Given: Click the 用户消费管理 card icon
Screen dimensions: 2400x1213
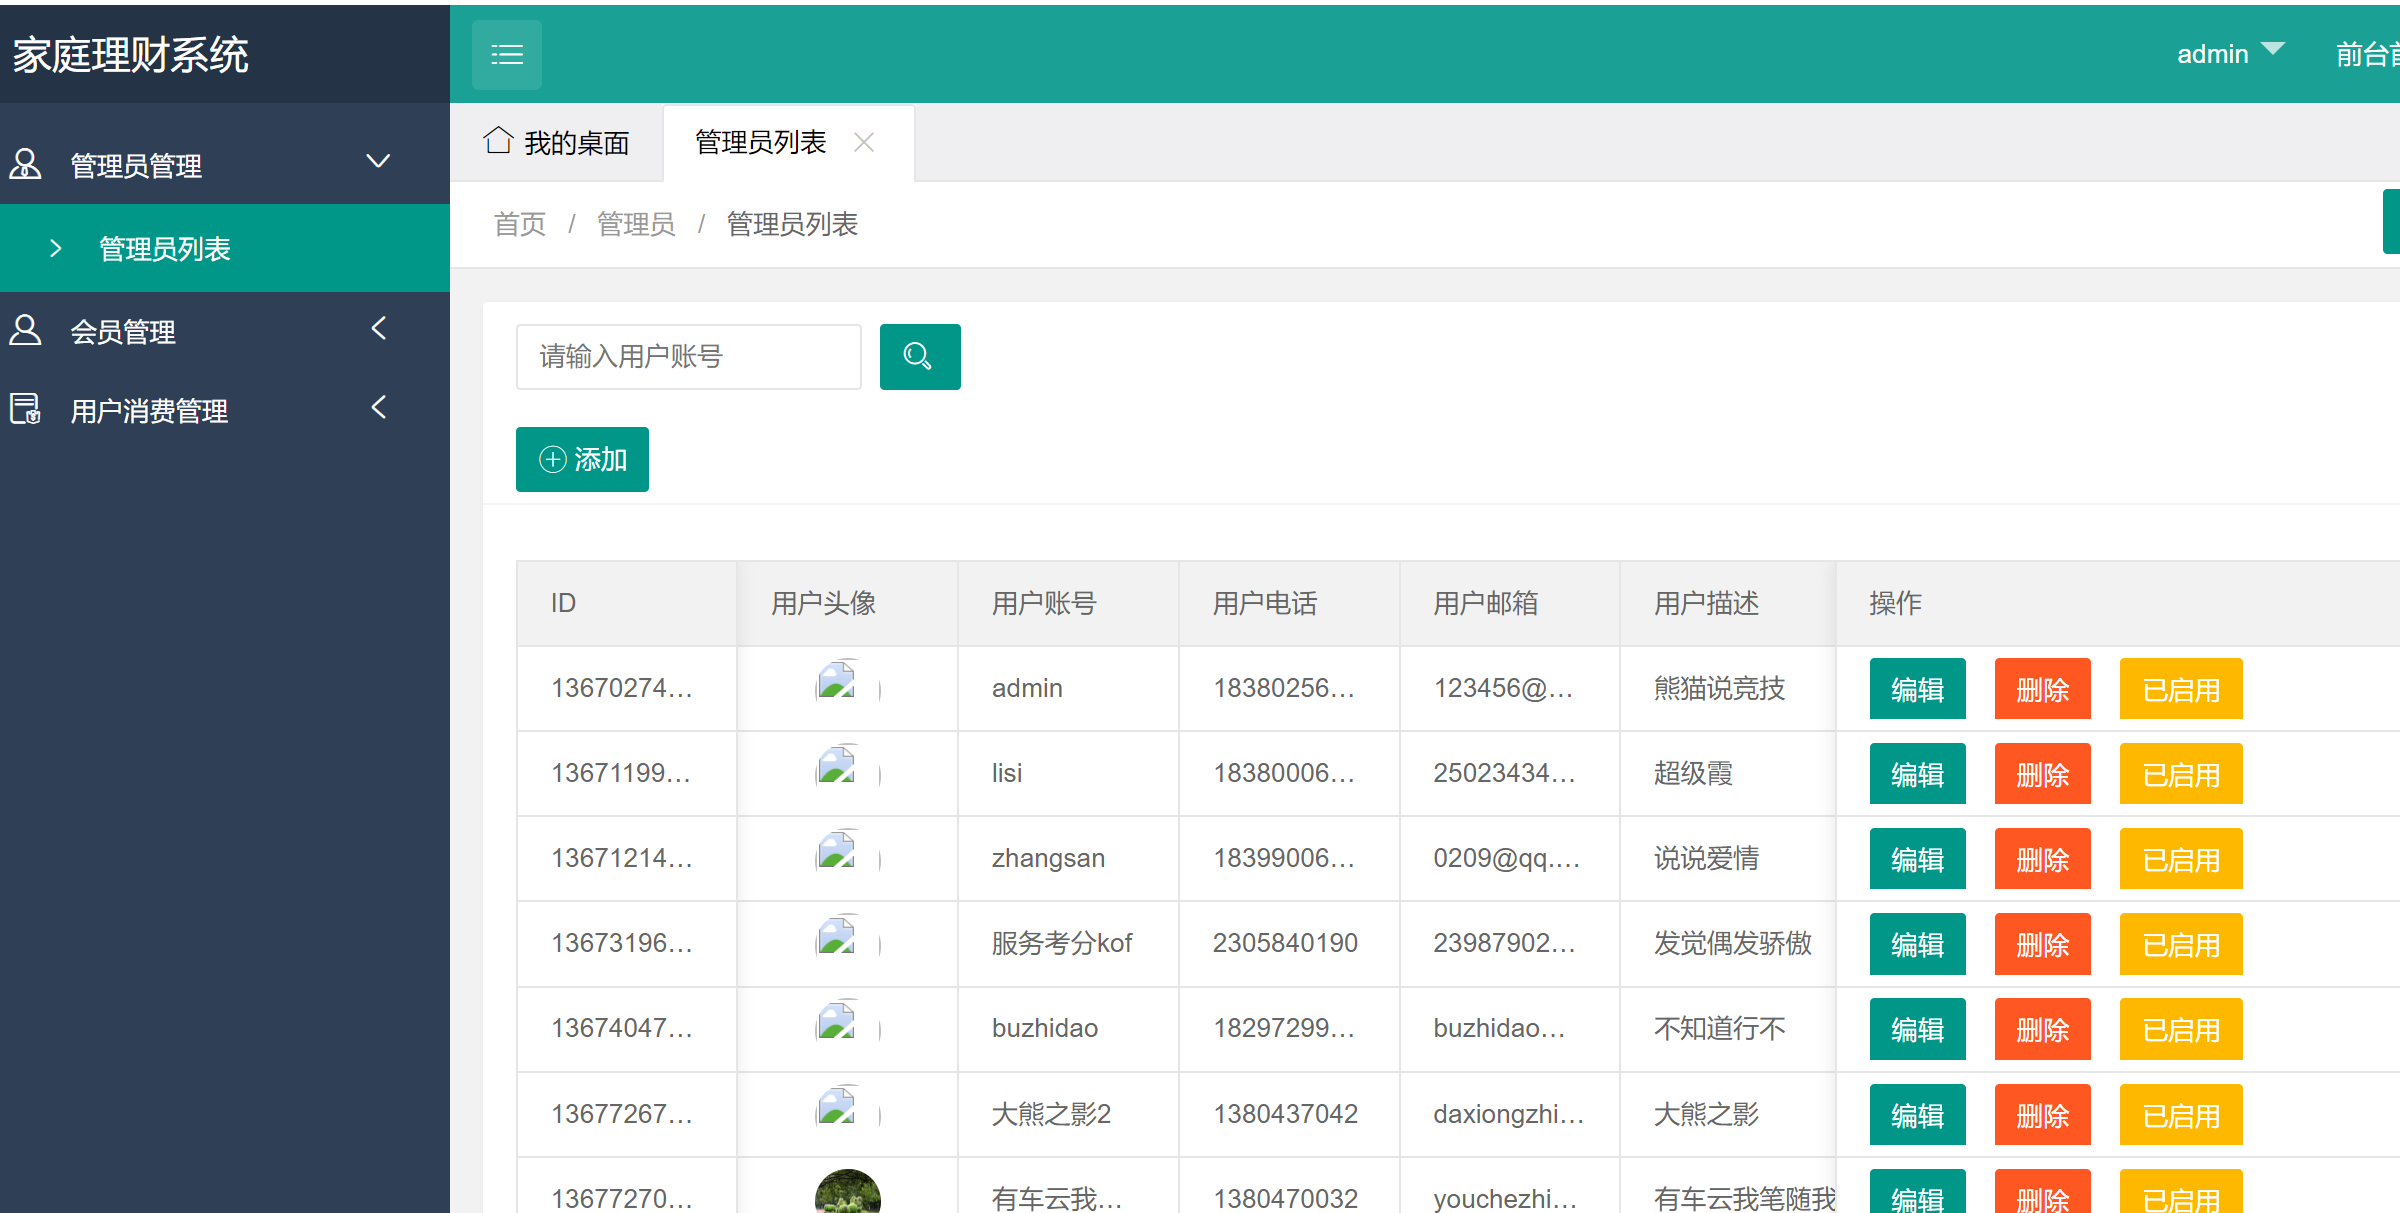Looking at the screenshot, I should [25, 409].
